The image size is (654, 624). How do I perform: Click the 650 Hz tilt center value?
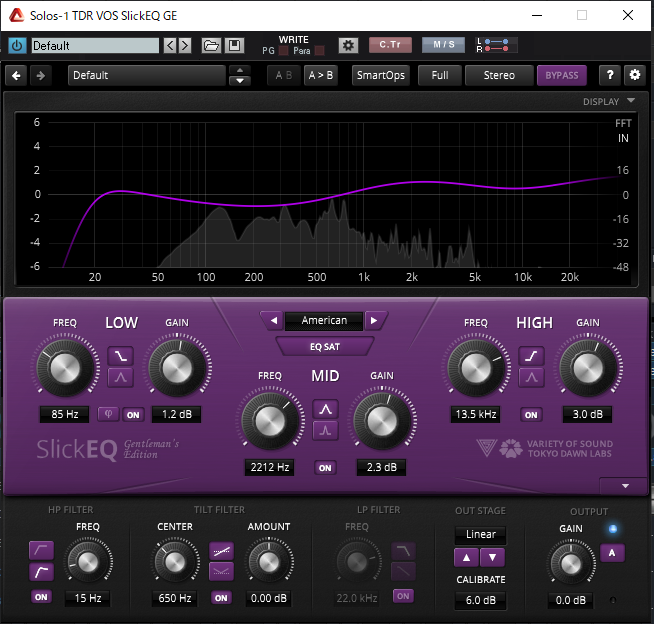[x=175, y=598]
